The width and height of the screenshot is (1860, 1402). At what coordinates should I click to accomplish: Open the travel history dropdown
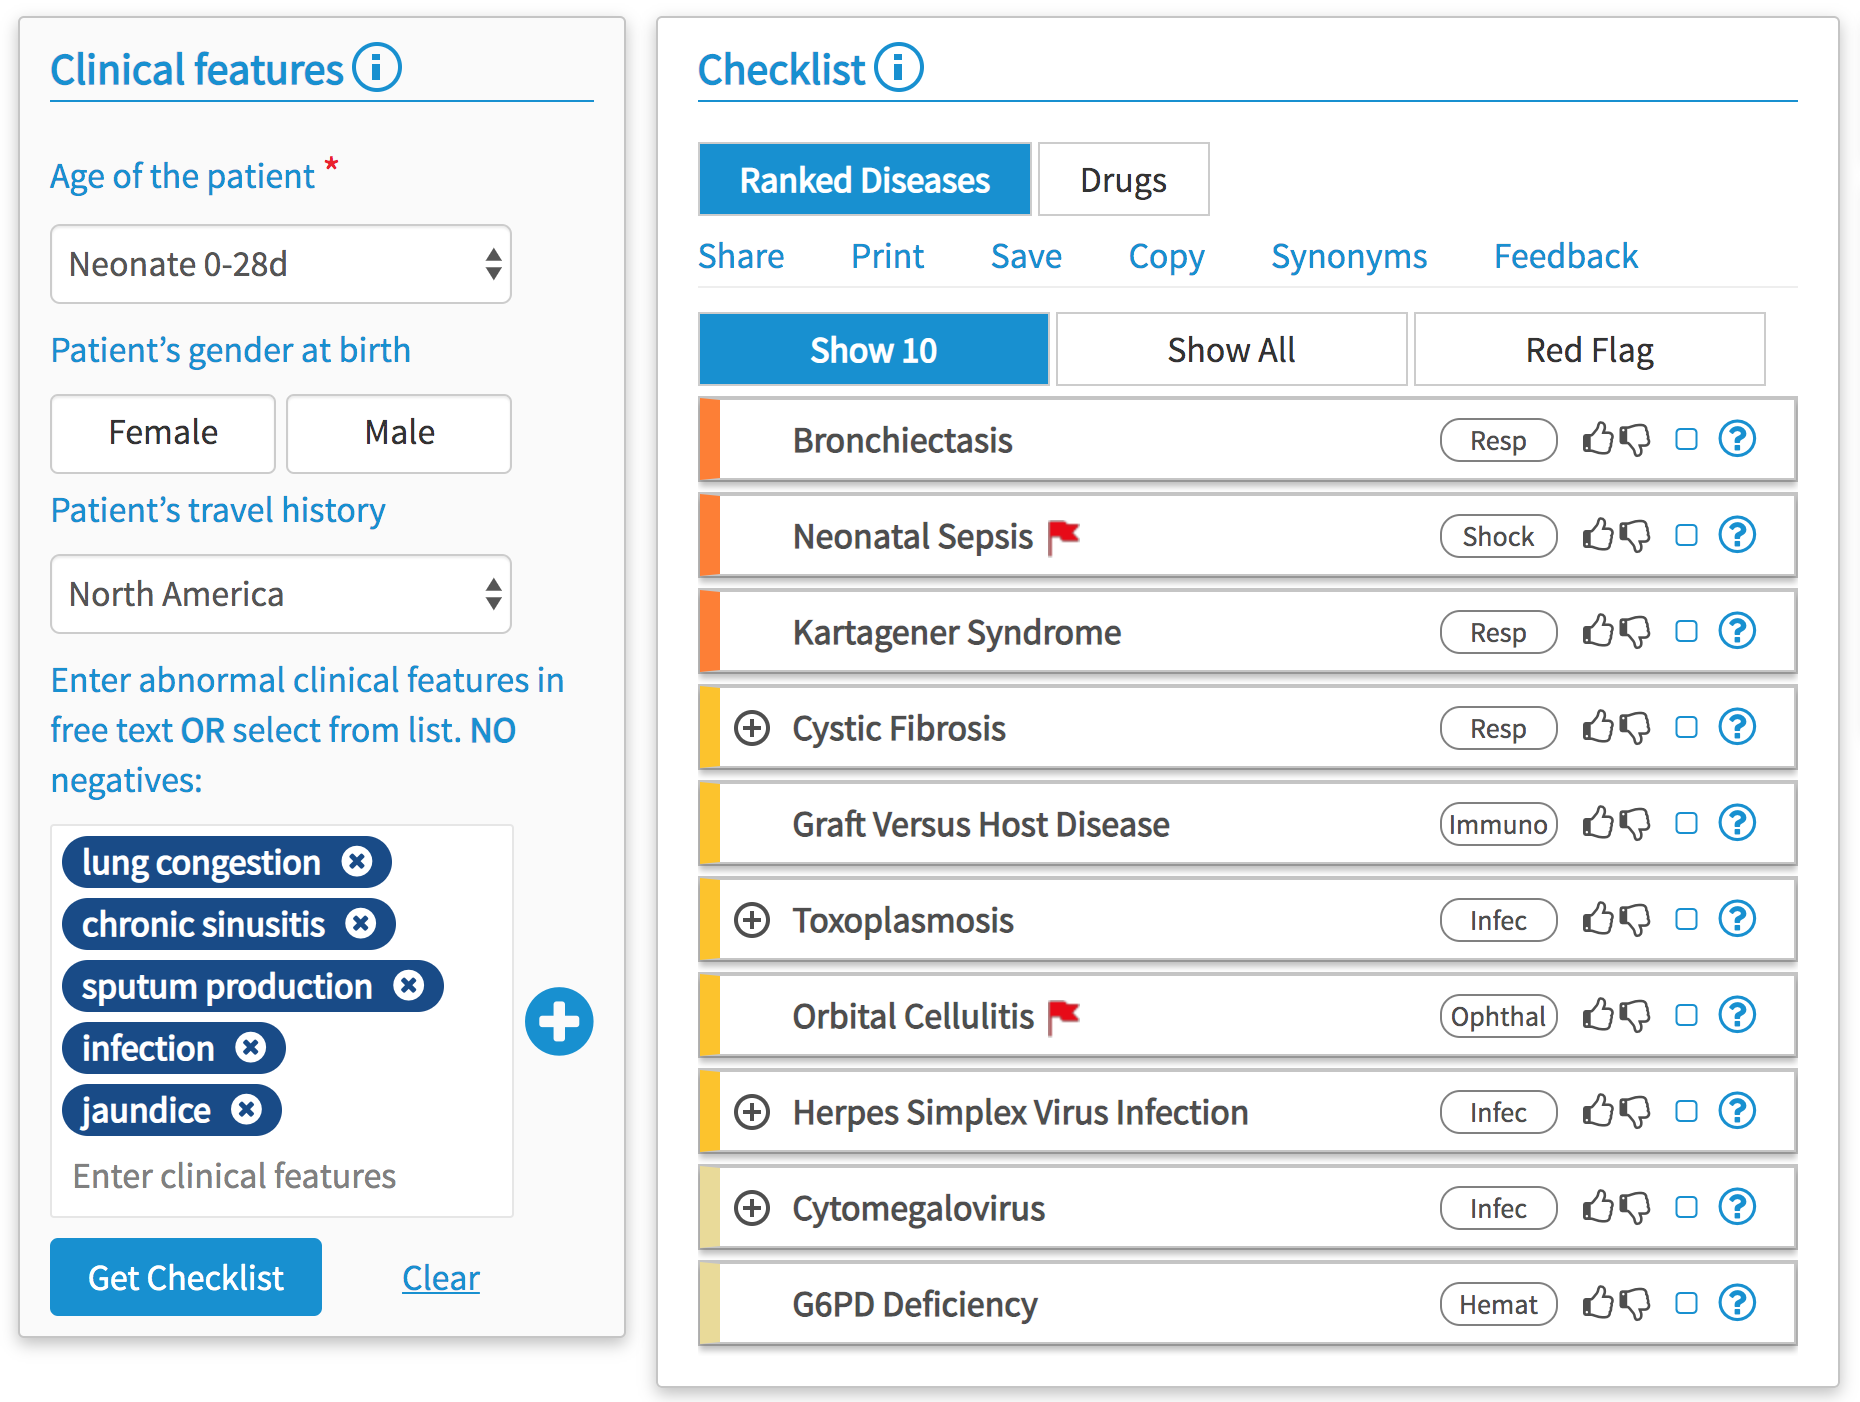coord(281,594)
